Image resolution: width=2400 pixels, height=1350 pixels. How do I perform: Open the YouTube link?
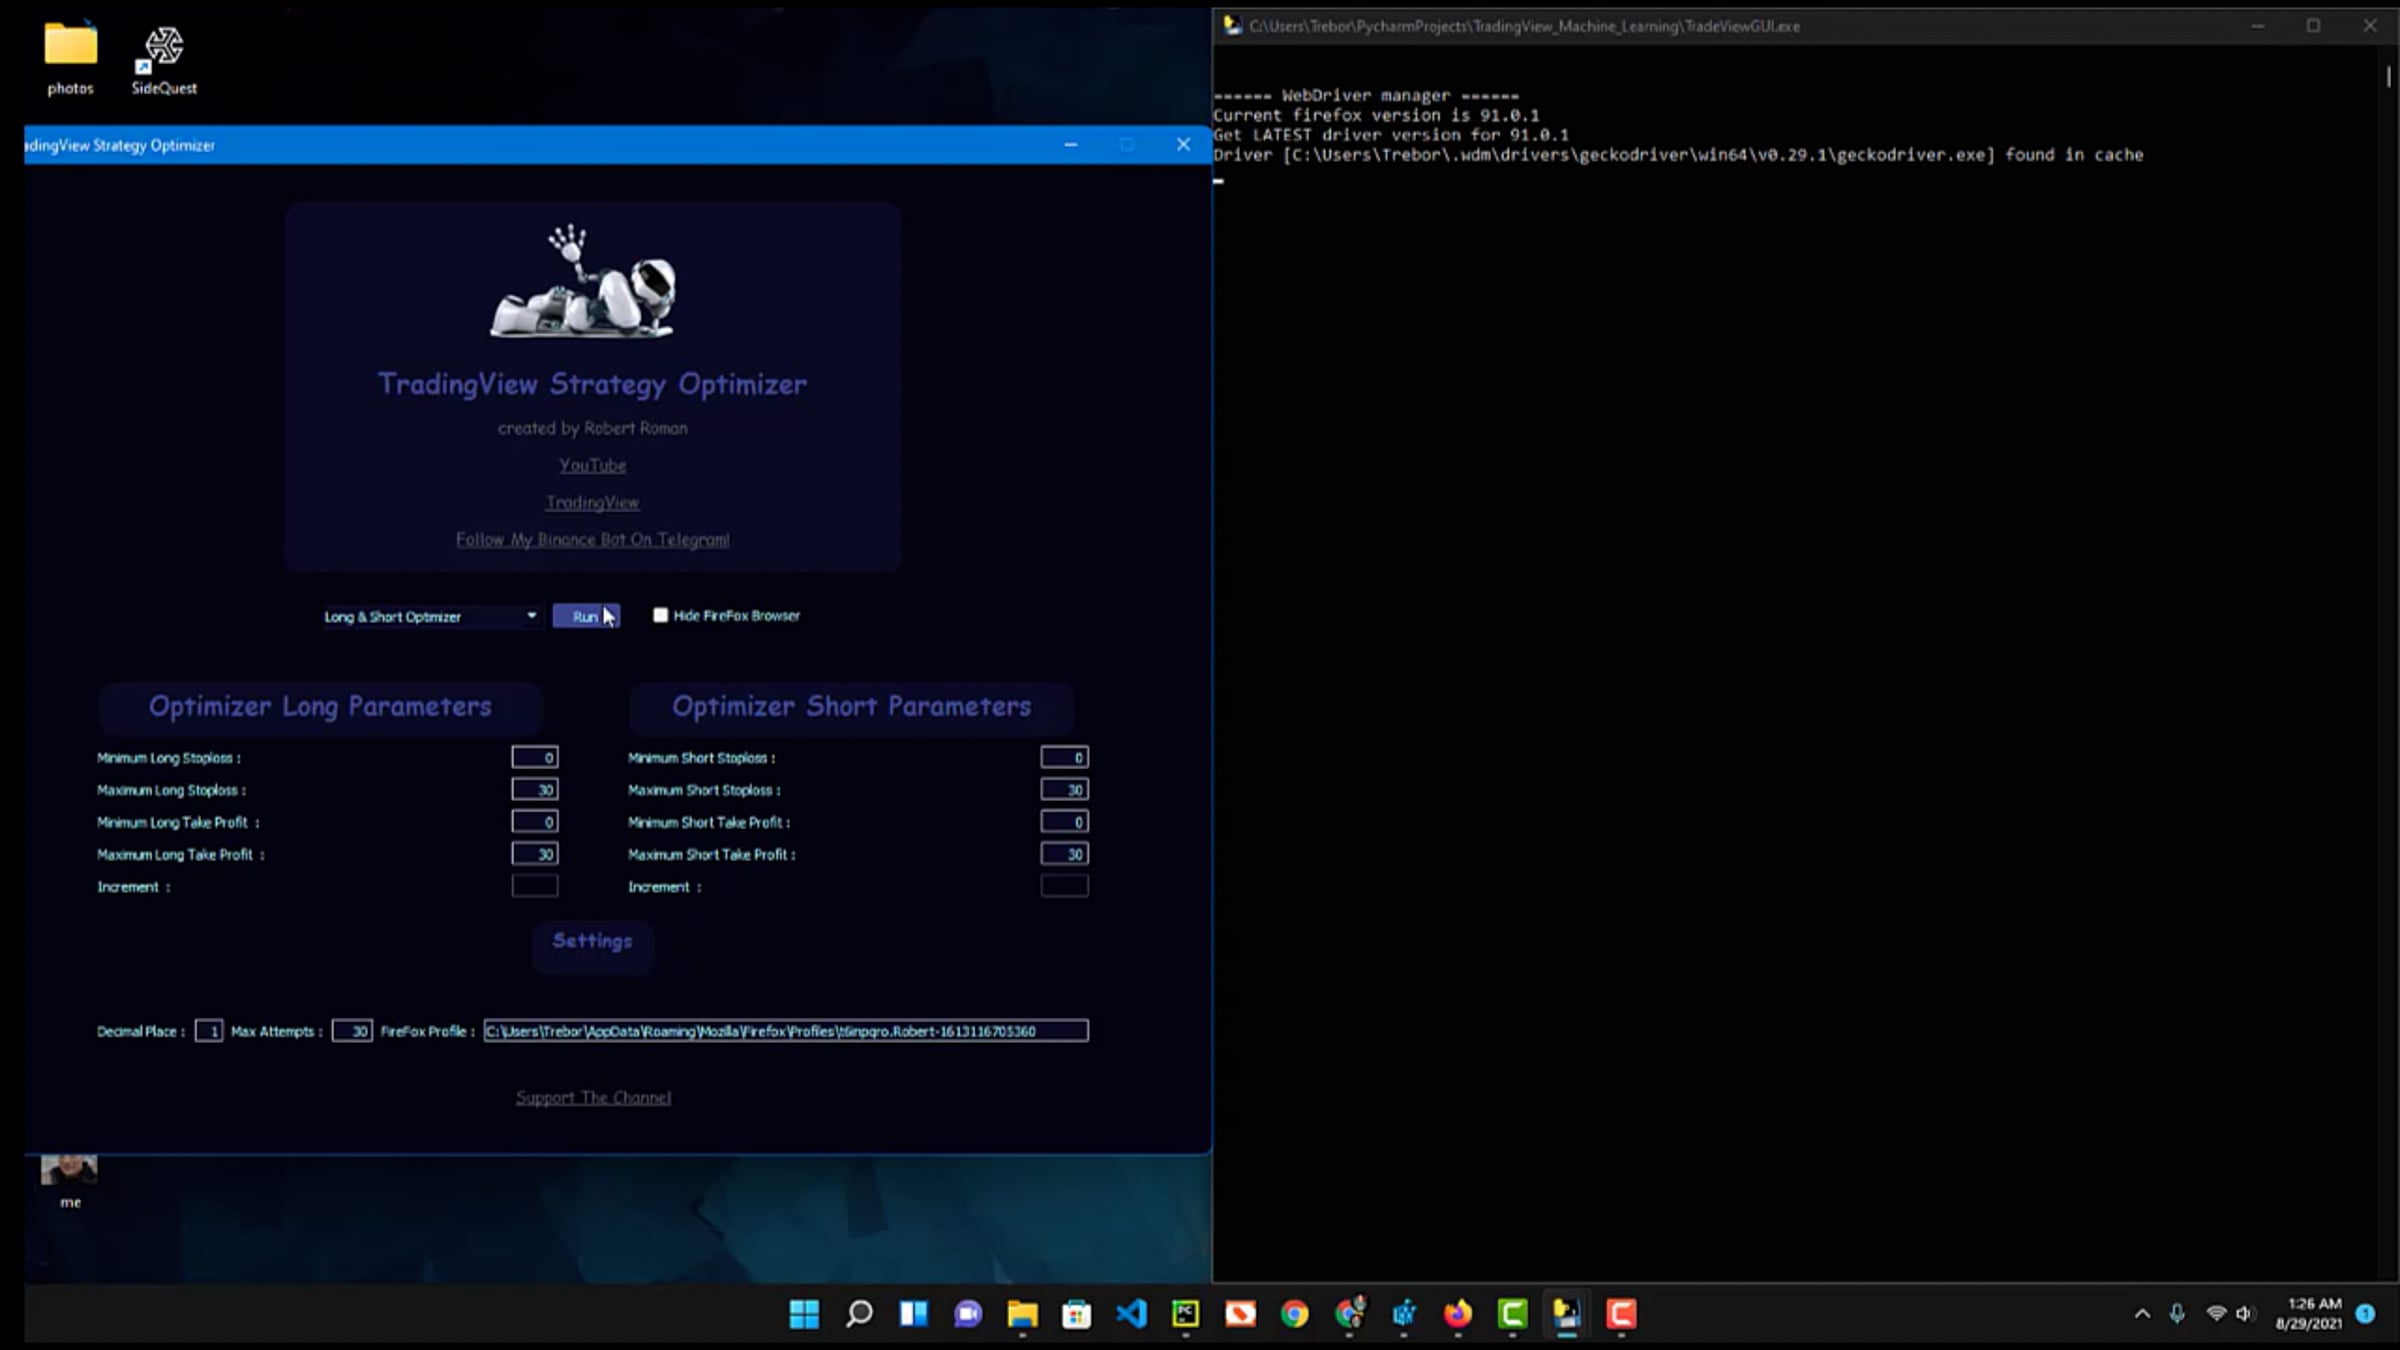click(593, 465)
